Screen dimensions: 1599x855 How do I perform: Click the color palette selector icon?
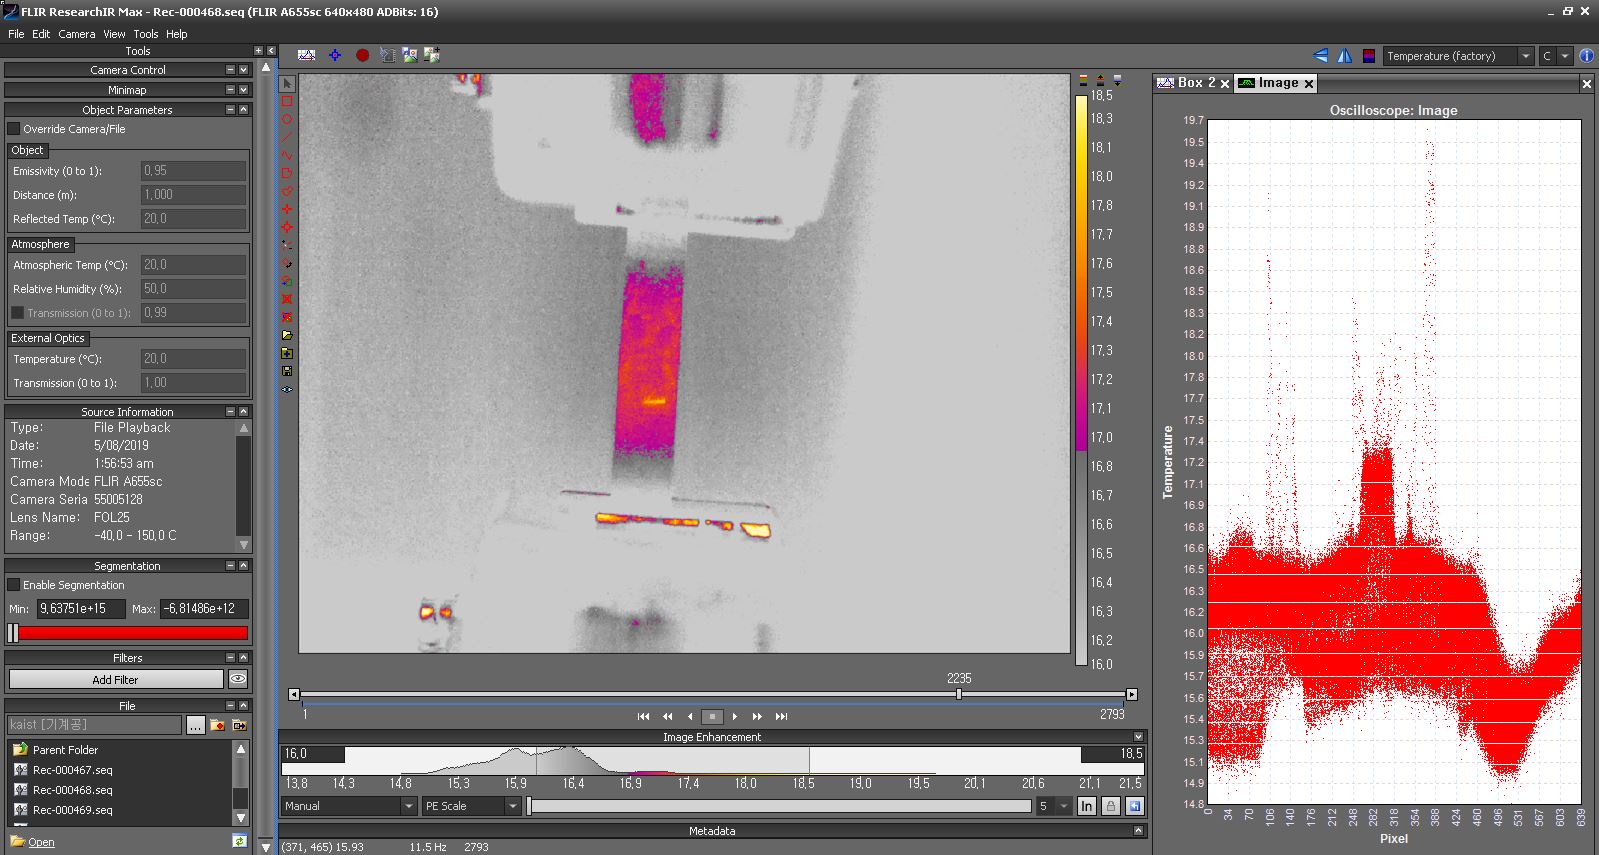click(x=1369, y=56)
